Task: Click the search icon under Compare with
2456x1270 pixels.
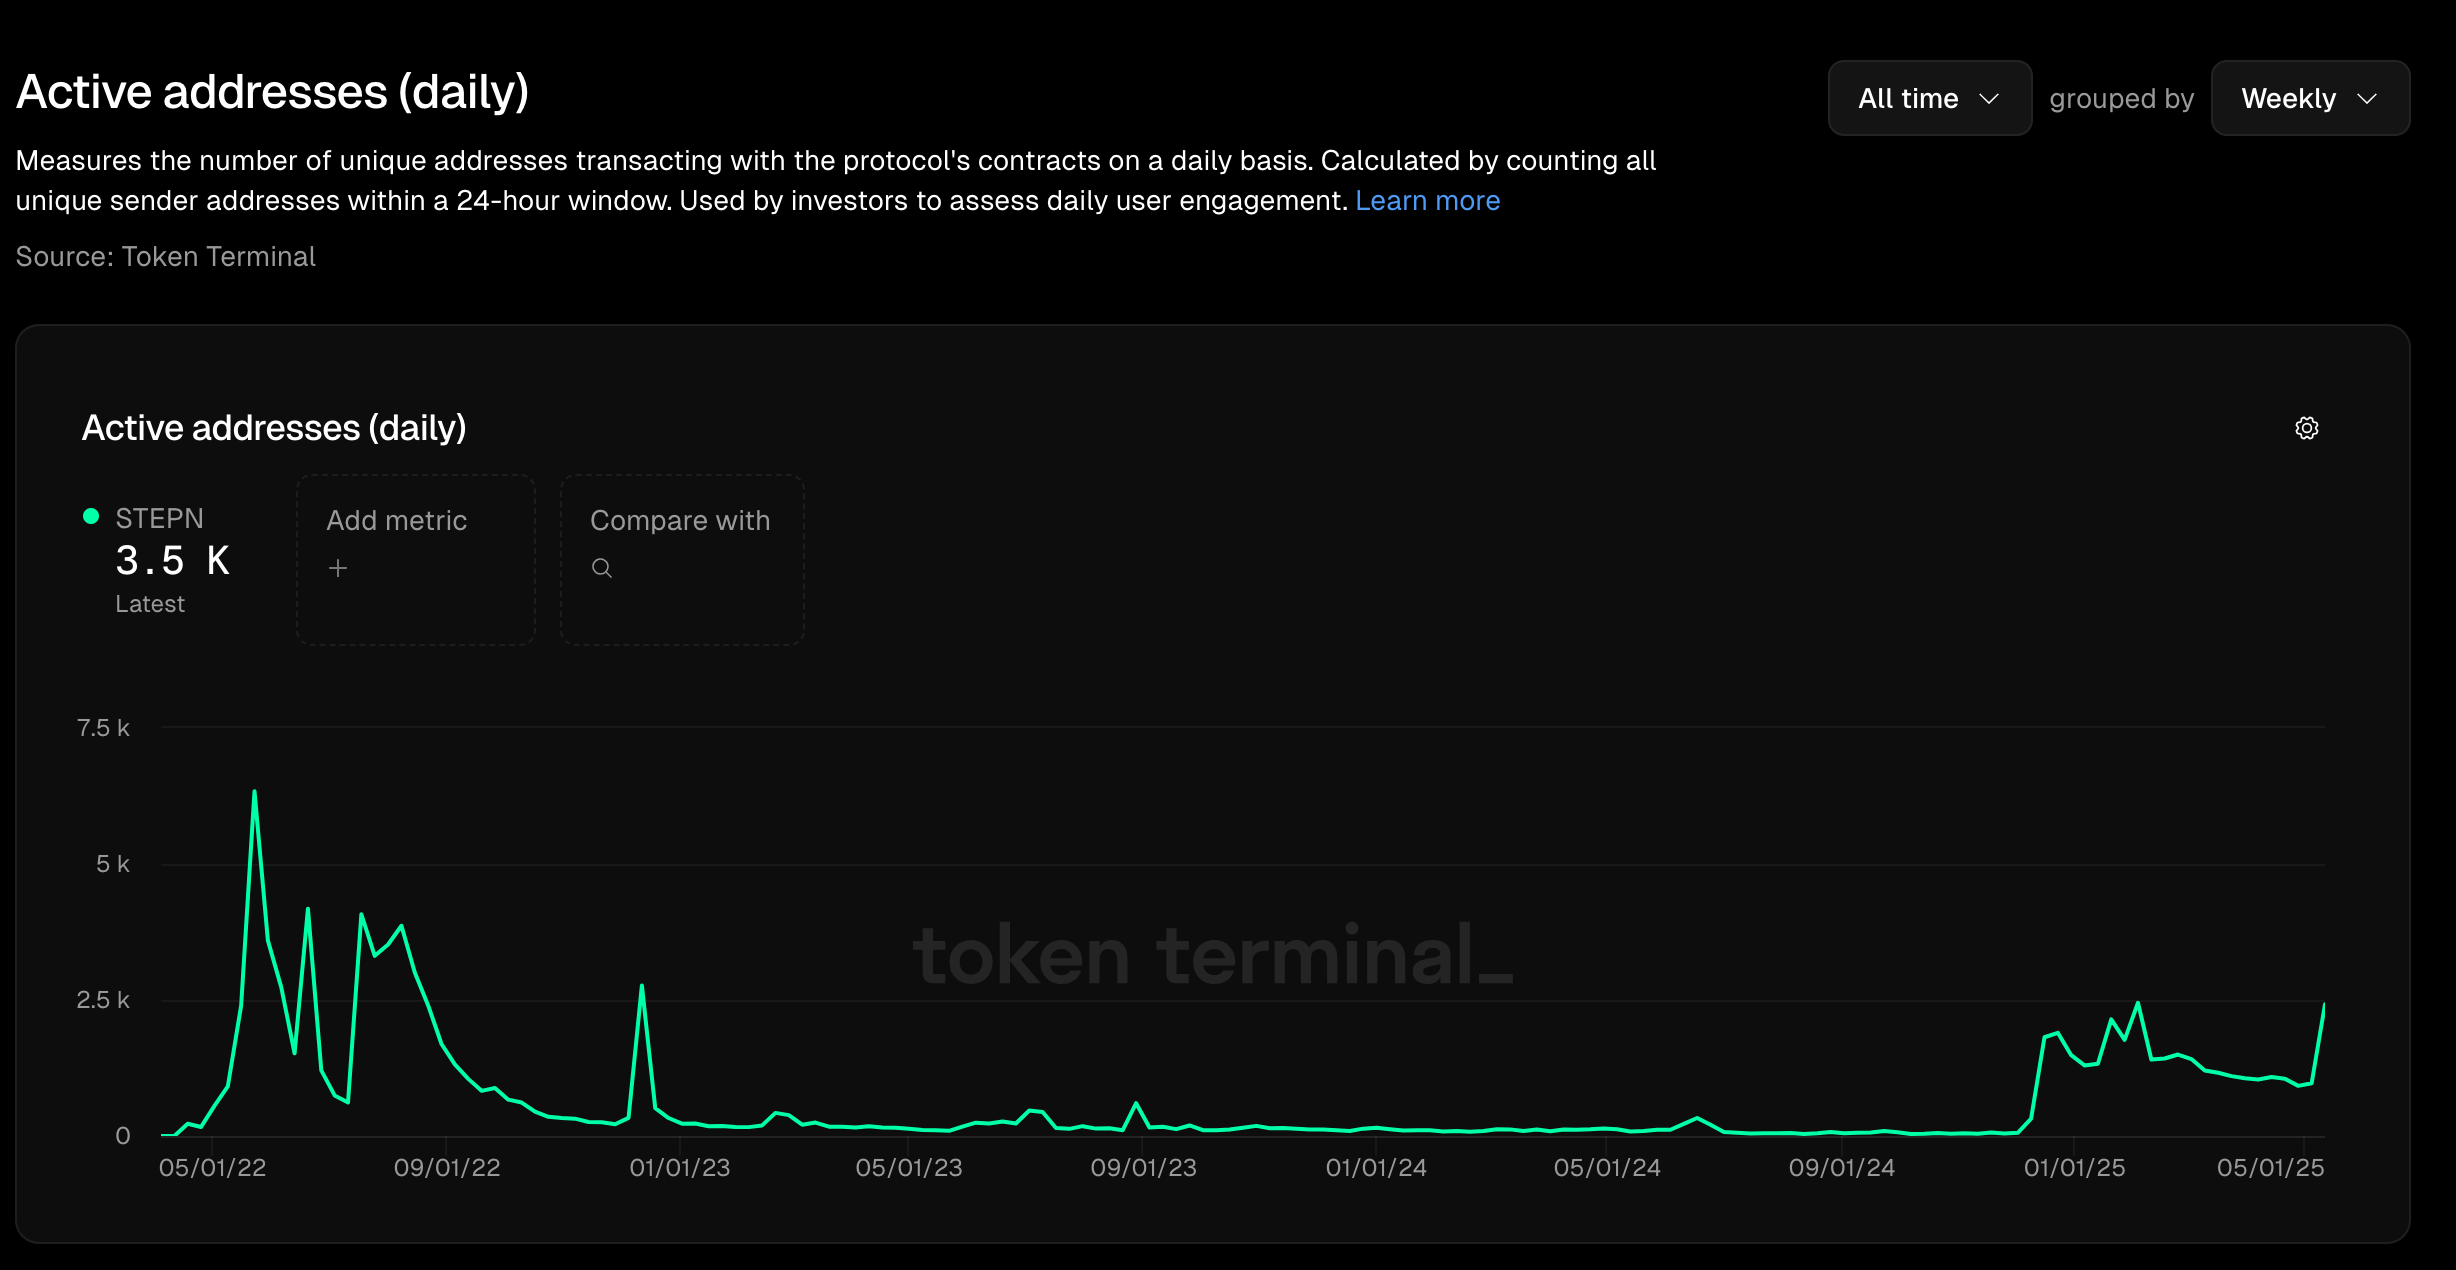Action: [601, 568]
